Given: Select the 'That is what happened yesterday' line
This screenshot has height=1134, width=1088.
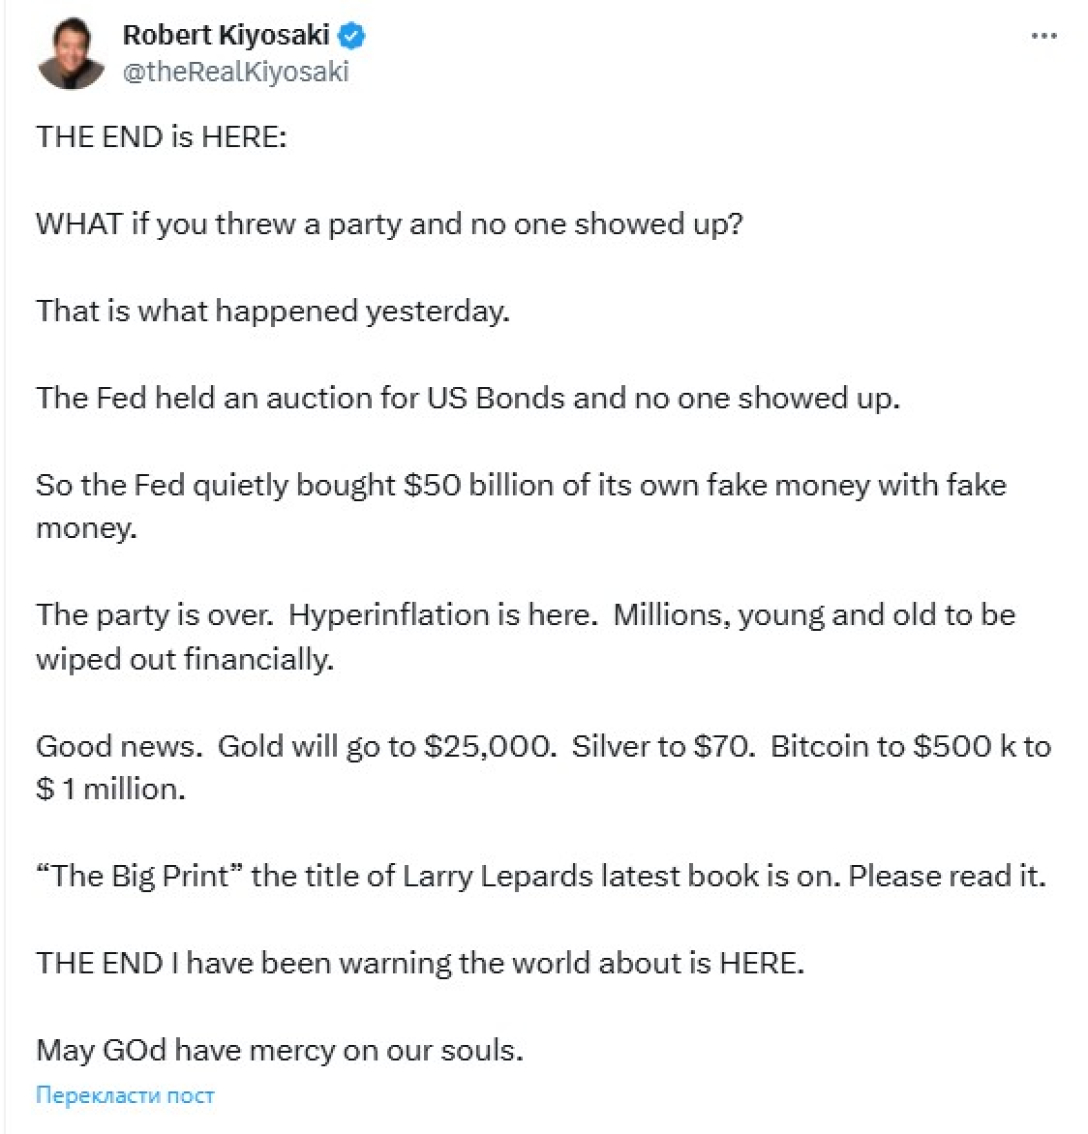Looking at the screenshot, I should coord(273,310).
